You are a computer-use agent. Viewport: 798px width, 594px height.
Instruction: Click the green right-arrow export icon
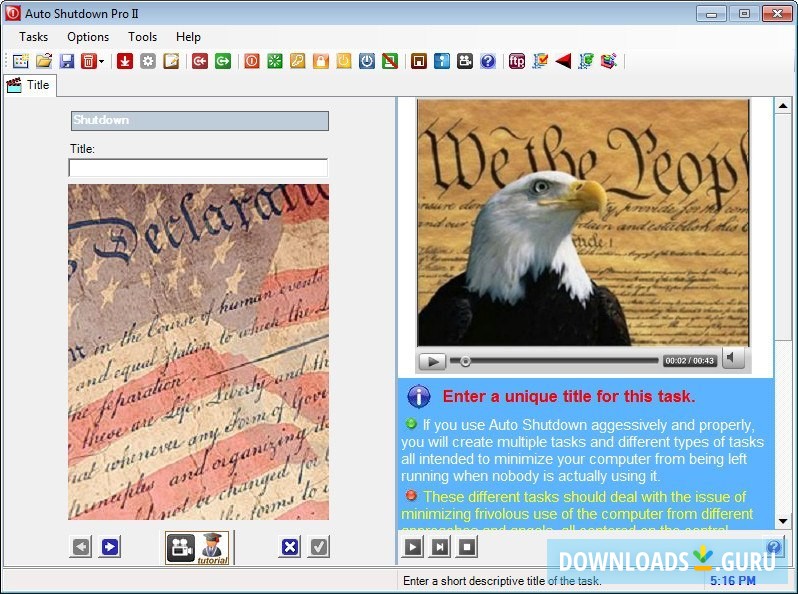[x=223, y=62]
